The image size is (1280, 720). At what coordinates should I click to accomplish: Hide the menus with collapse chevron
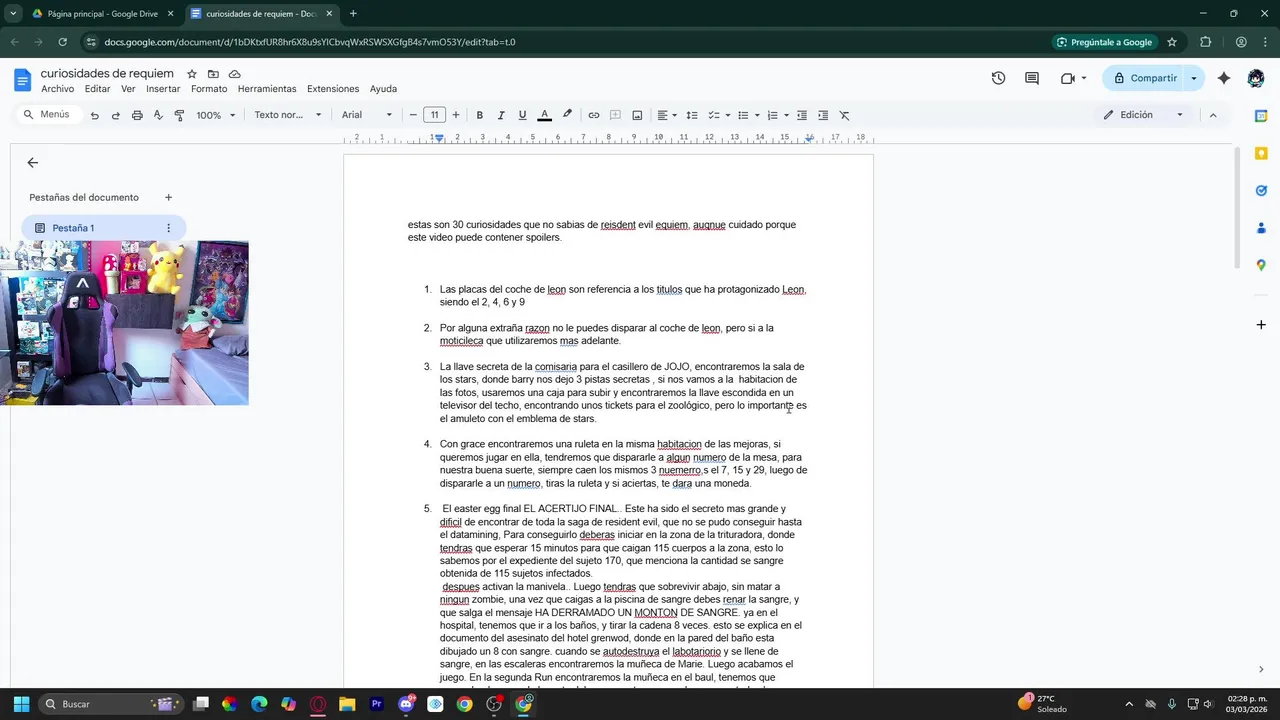(1213, 115)
